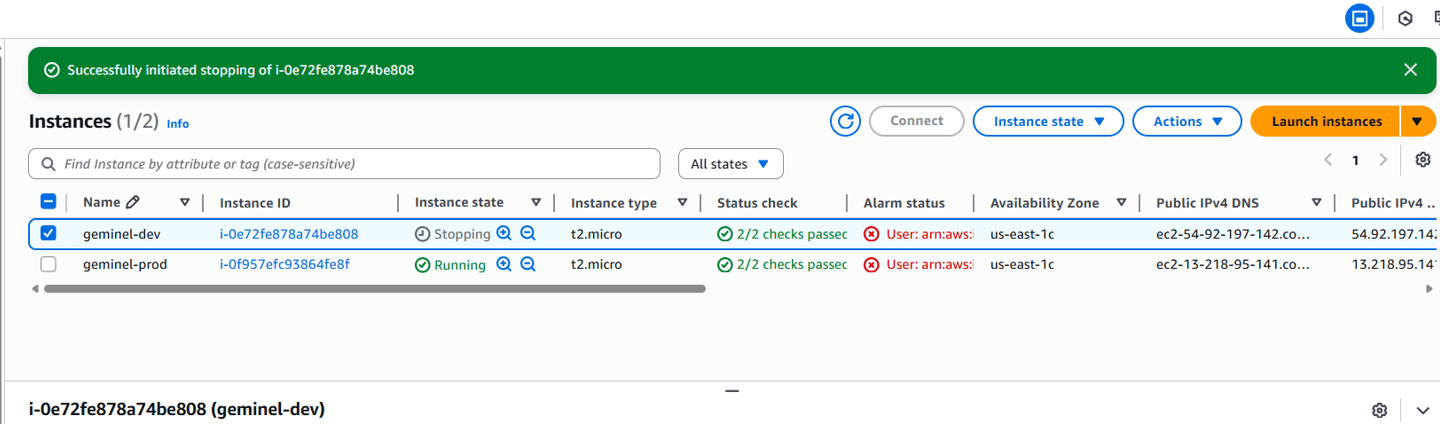Screen dimensions: 1440x424
Task: Click us-east-1c zone for geminel-dev
Action: tap(1022, 234)
